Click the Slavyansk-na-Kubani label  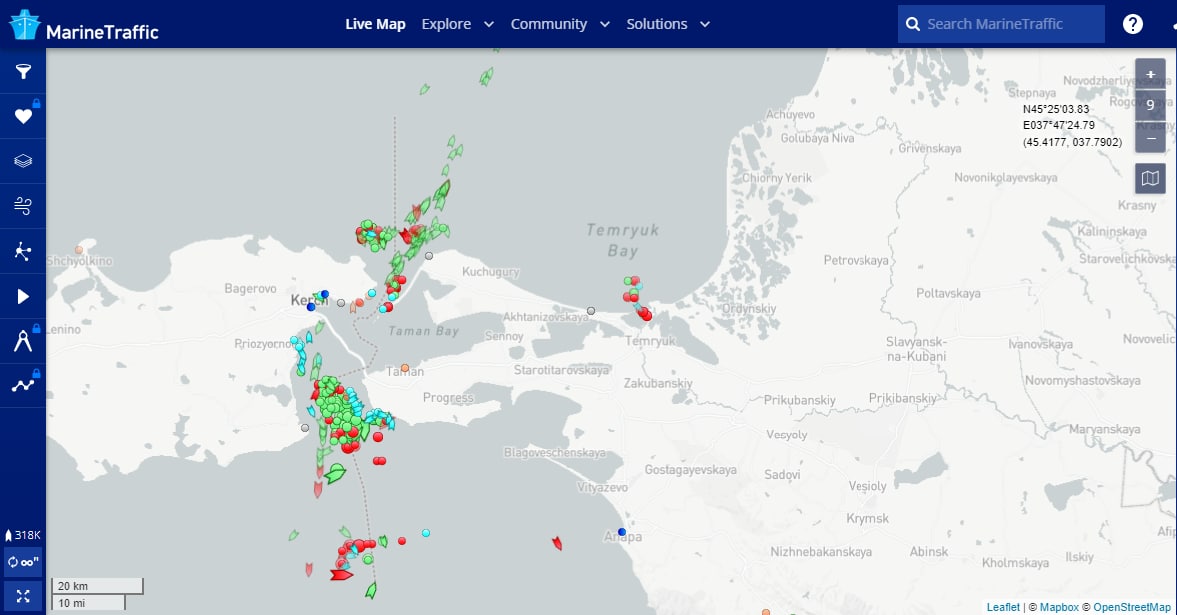(916, 348)
